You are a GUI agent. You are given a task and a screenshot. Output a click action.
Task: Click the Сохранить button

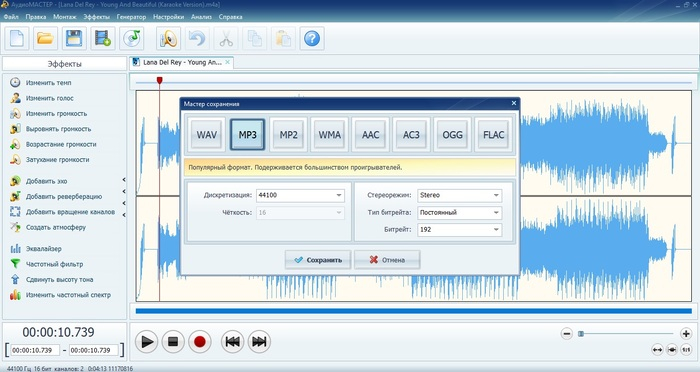[x=318, y=260]
